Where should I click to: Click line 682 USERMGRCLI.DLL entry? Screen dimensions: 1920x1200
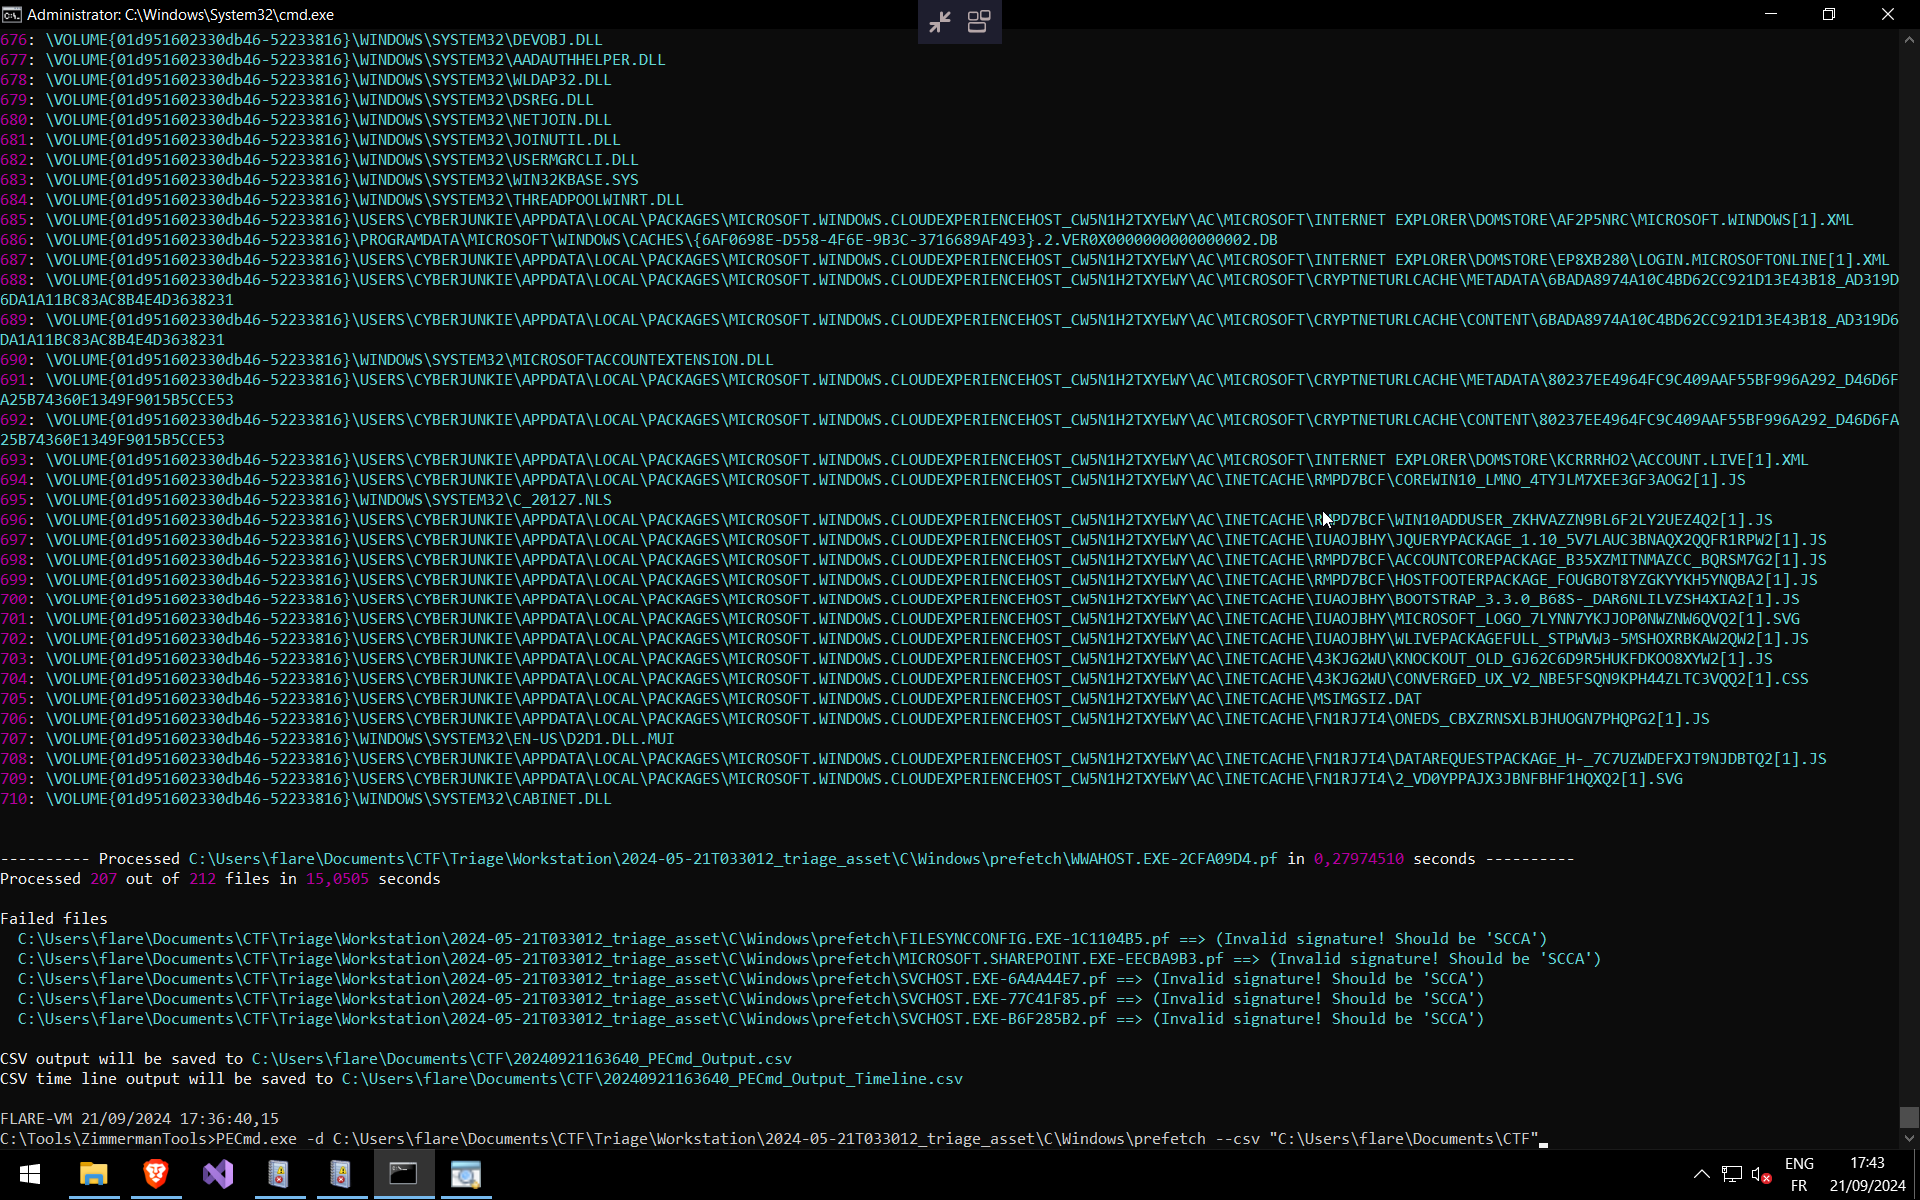tap(319, 160)
